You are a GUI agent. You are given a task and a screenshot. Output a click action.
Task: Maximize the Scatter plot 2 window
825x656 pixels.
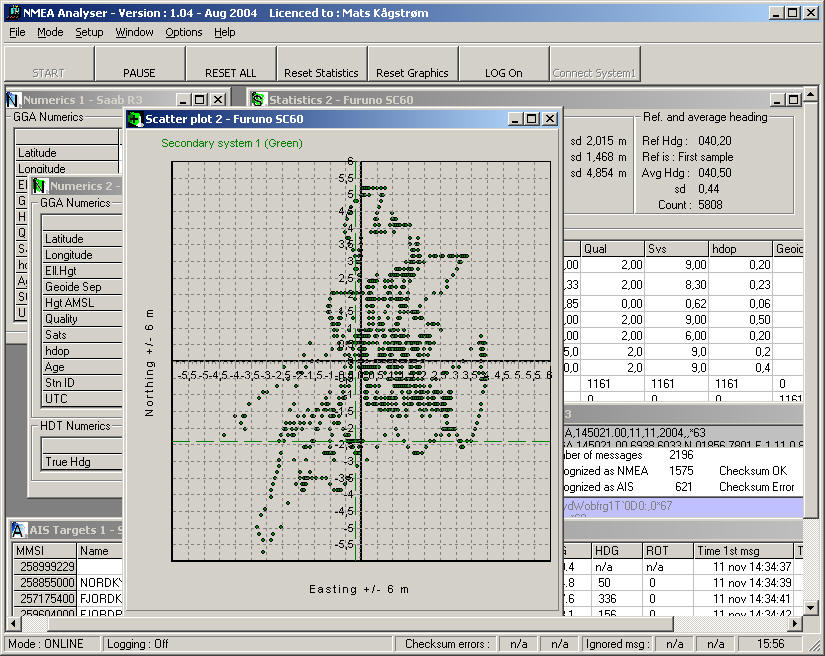[x=532, y=119]
